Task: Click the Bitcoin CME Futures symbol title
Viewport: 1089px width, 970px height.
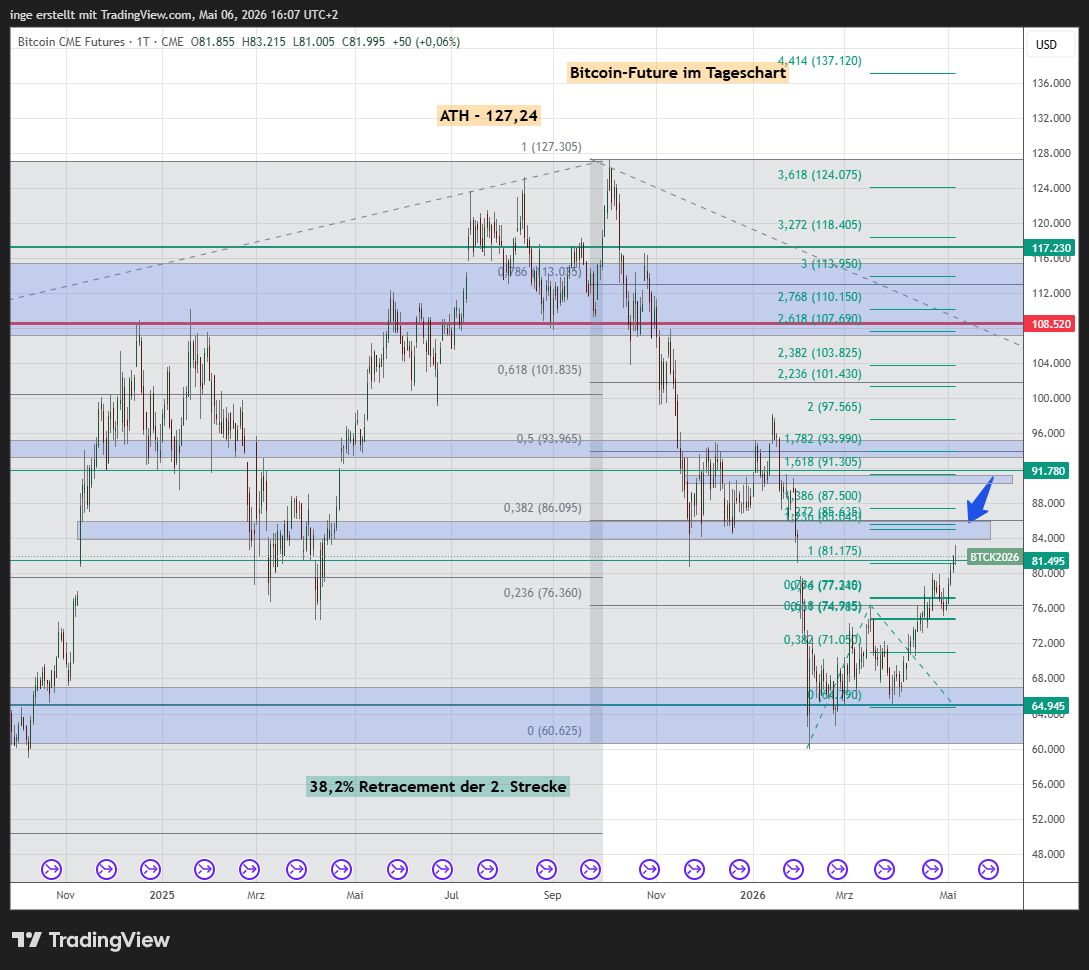Action: pyautogui.click(x=71, y=42)
